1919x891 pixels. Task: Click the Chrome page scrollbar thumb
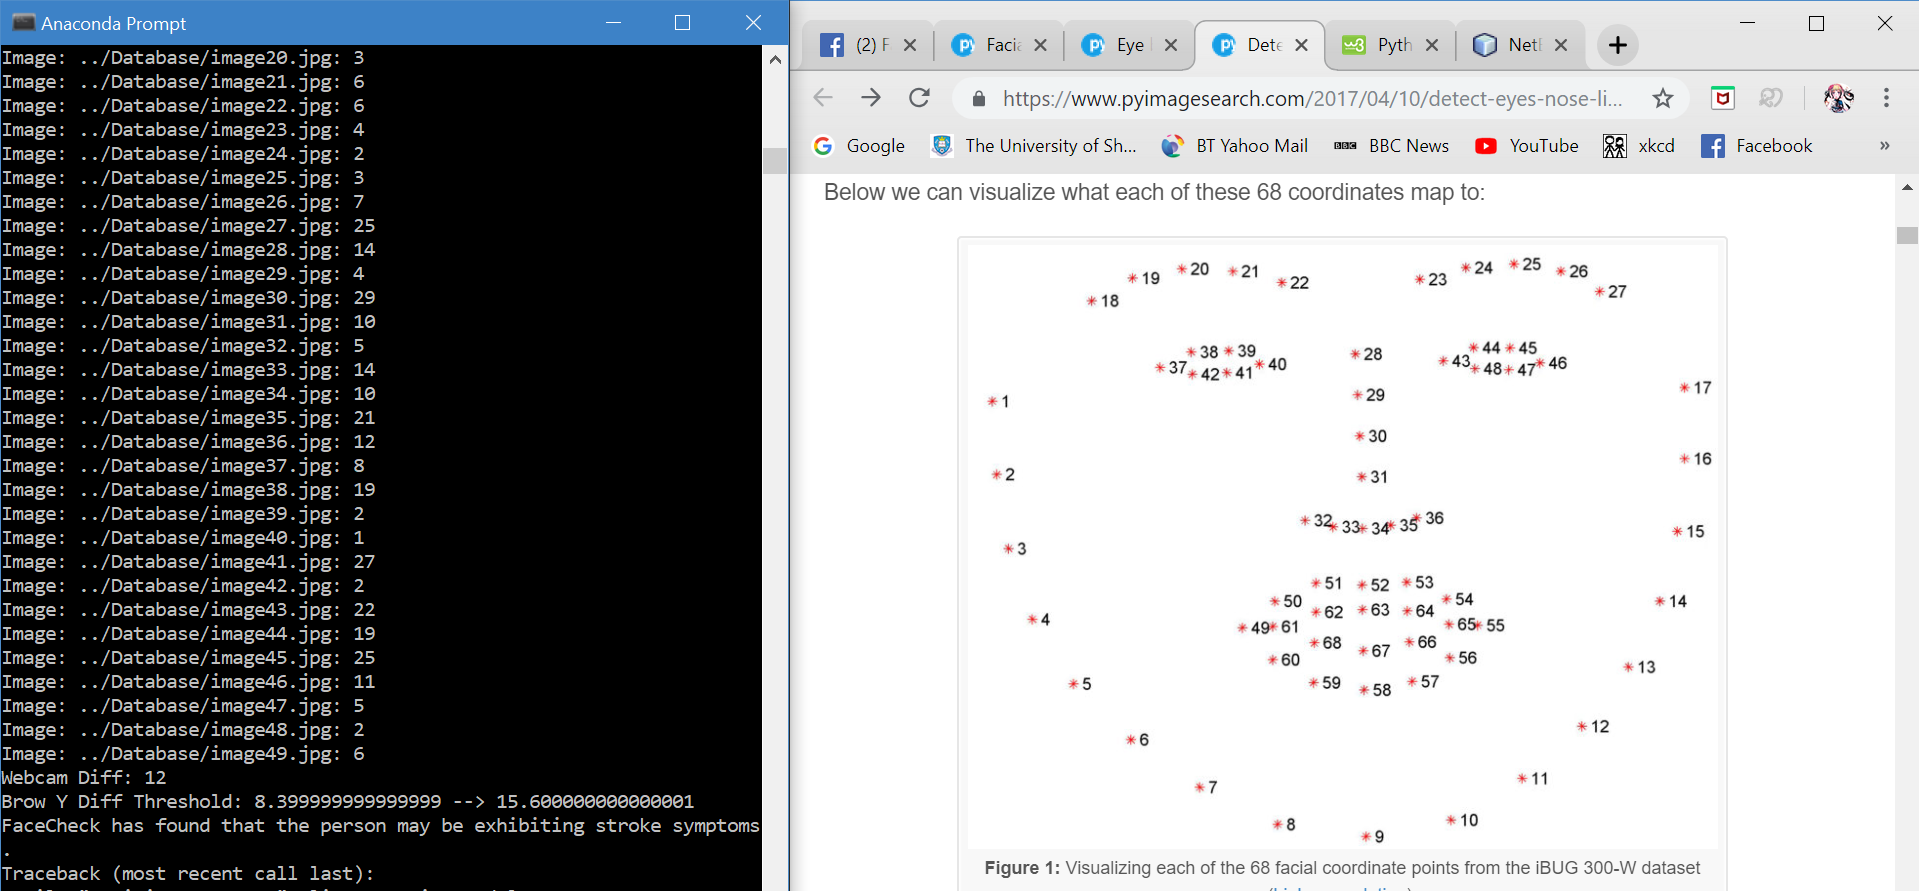(1907, 235)
